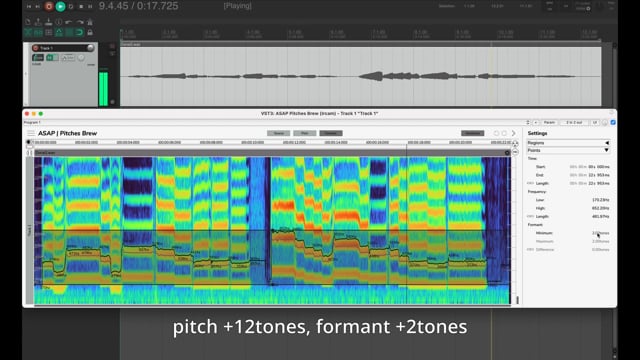Click the Start time value field
Image resolution: width=640 pixels, height=360 pixels.
[x=589, y=167]
